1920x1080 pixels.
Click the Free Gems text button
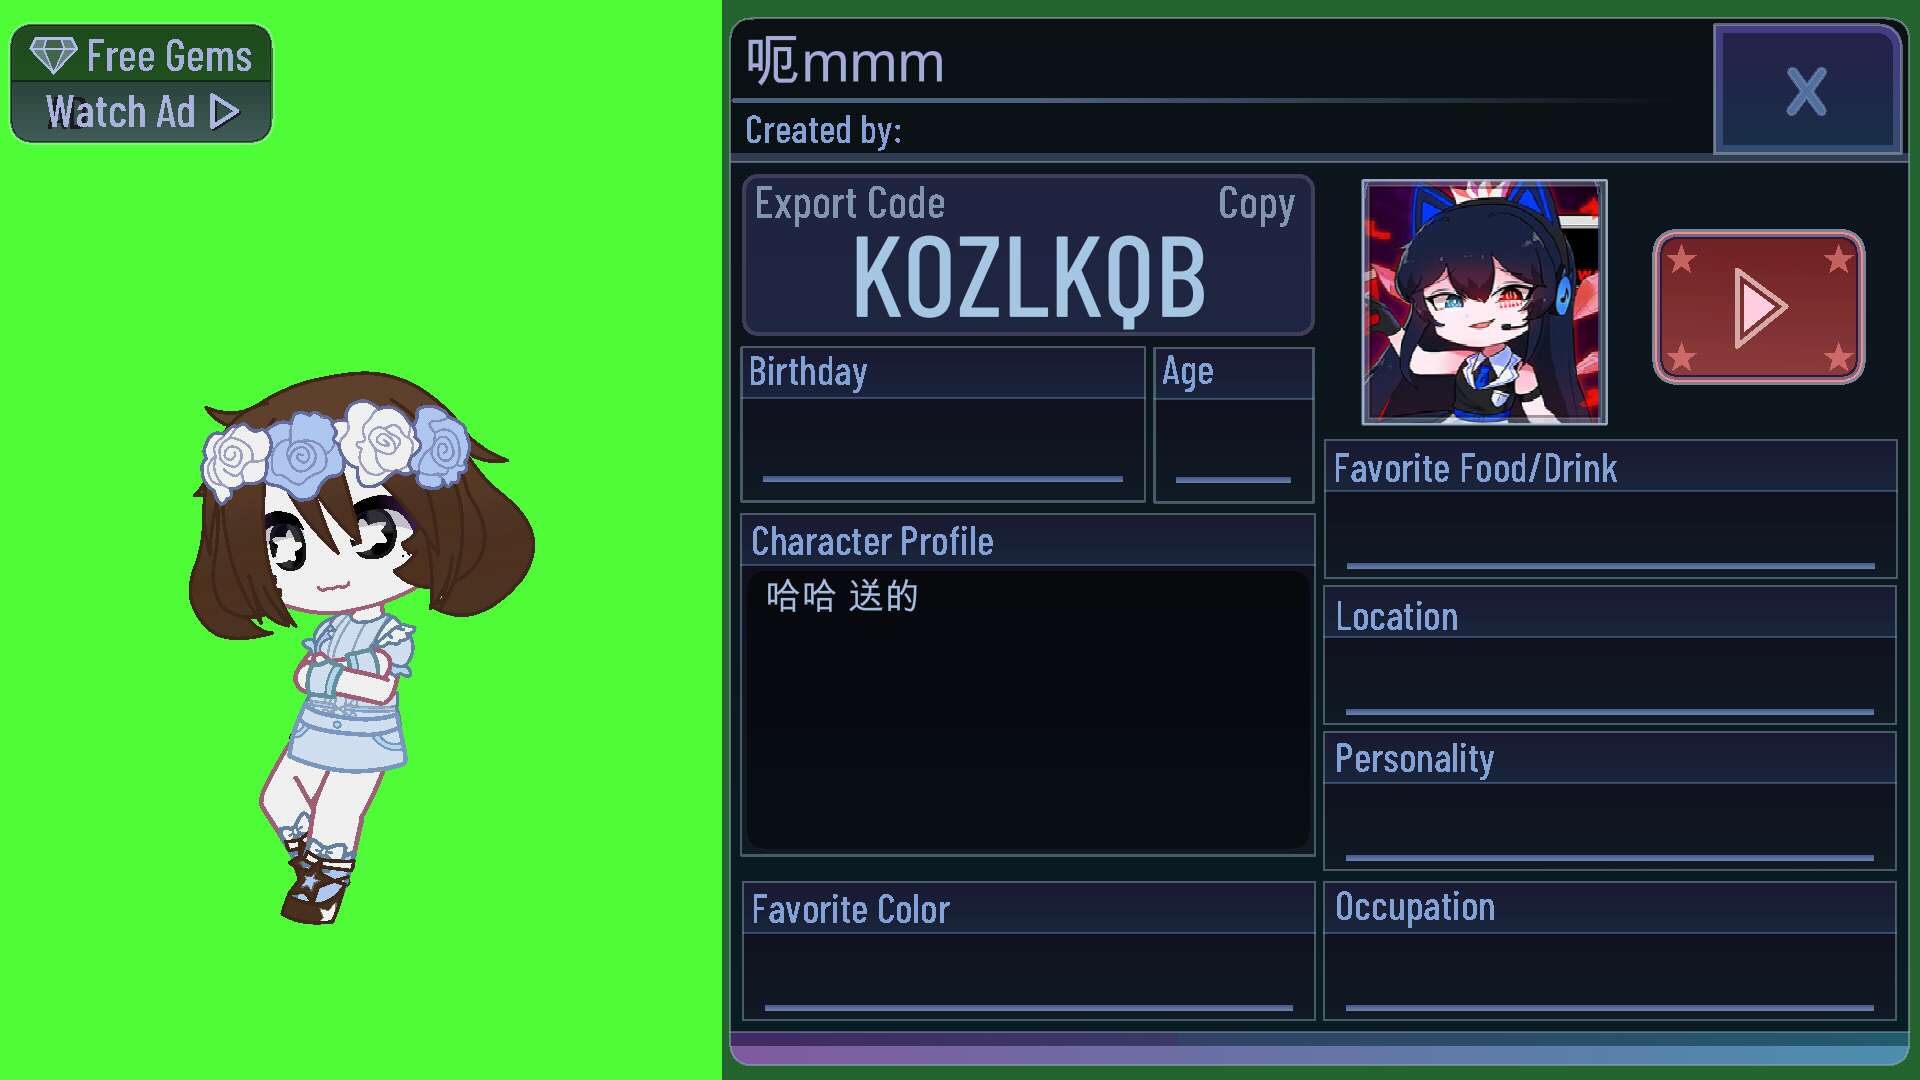tap(169, 56)
